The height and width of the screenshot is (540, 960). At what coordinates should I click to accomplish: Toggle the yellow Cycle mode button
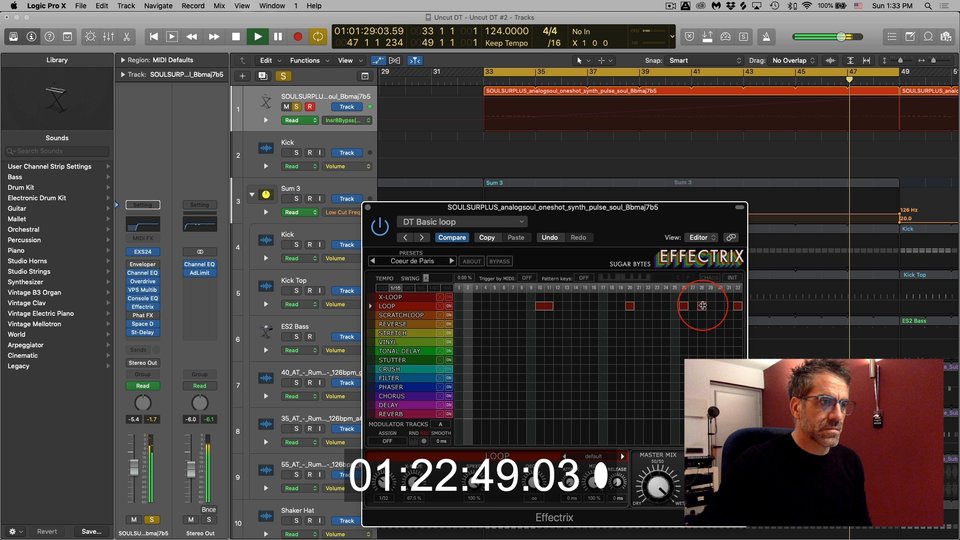click(318, 37)
